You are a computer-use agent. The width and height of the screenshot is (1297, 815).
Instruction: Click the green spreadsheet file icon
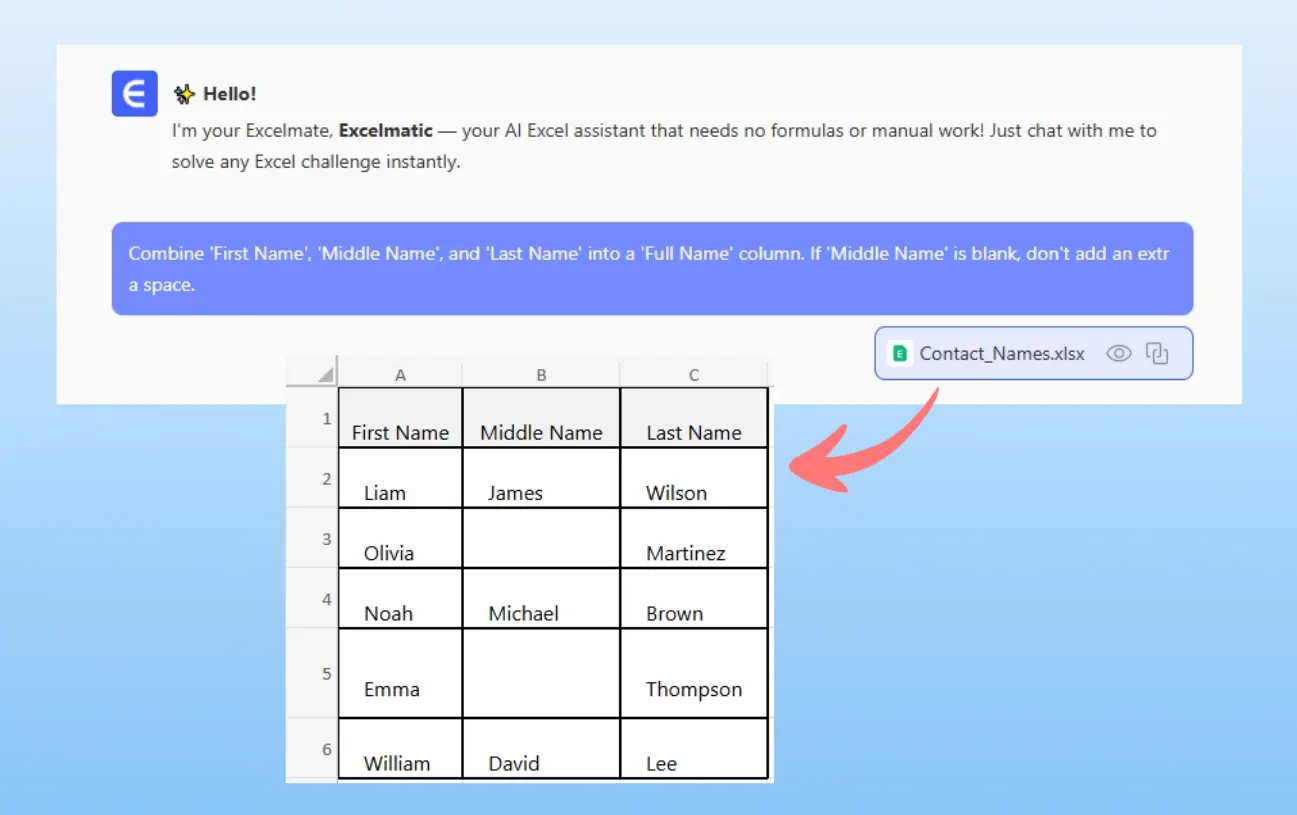(900, 353)
